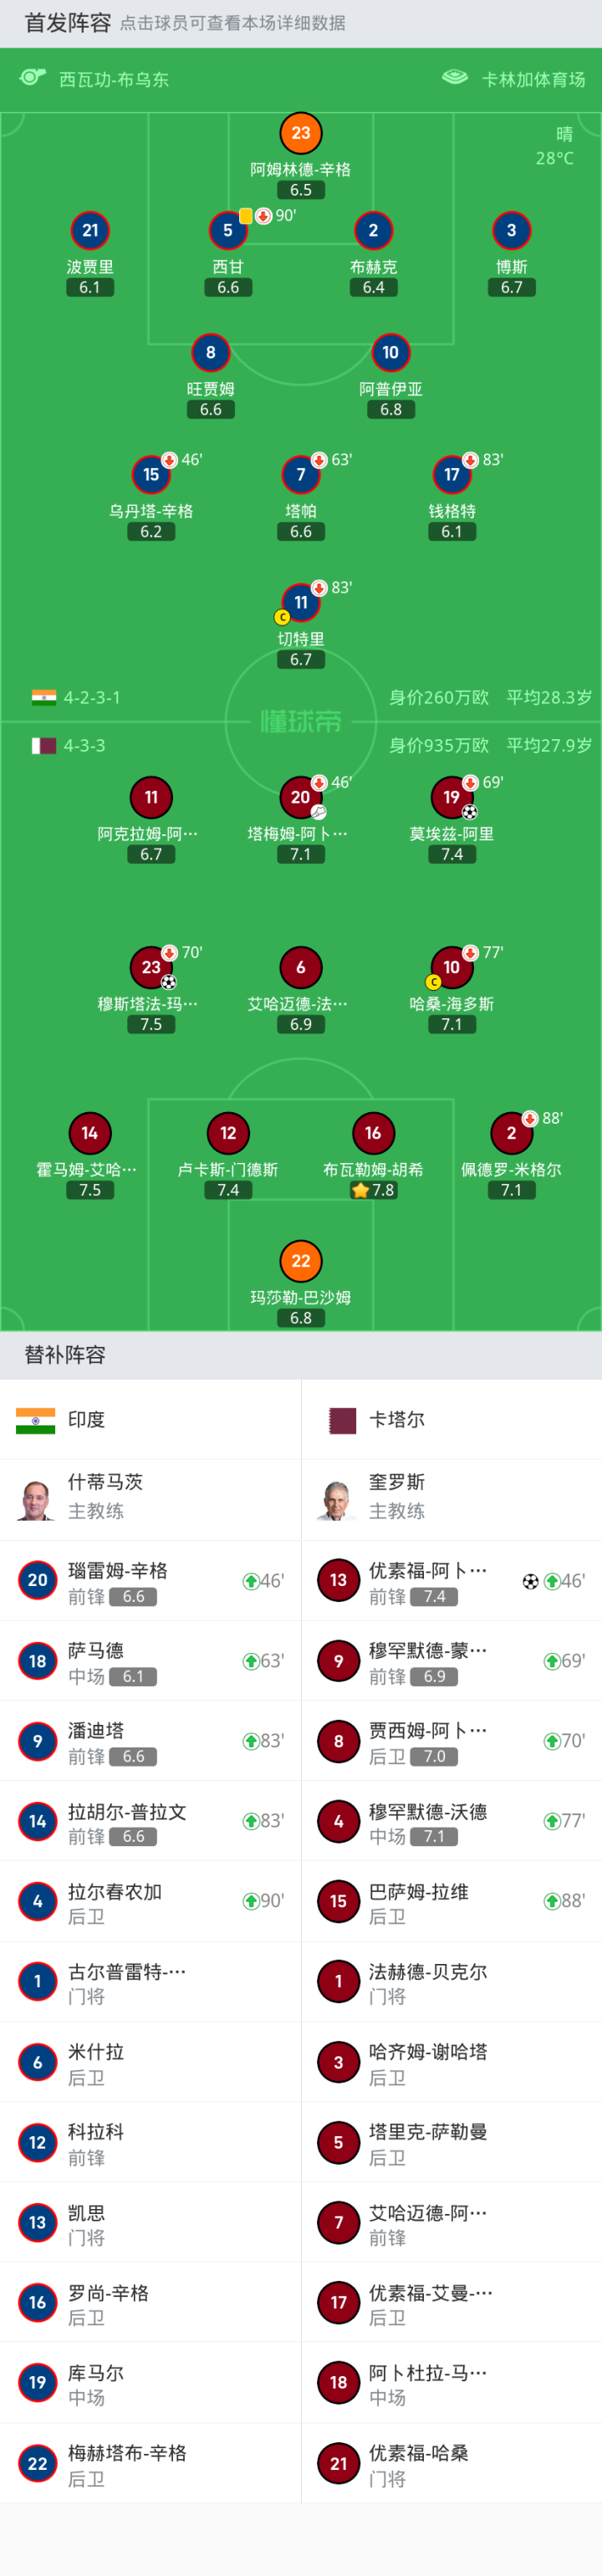Tap 西甘 number 5 with yellow card

pyautogui.click(x=228, y=231)
